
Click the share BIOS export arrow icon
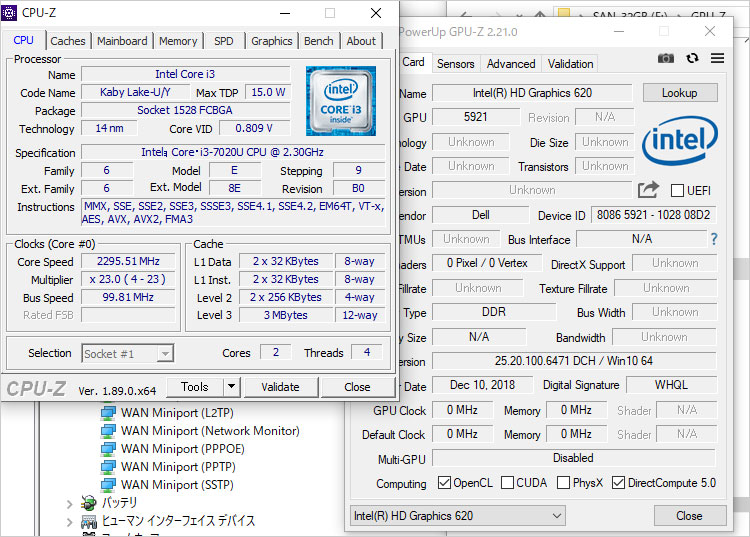(x=648, y=190)
